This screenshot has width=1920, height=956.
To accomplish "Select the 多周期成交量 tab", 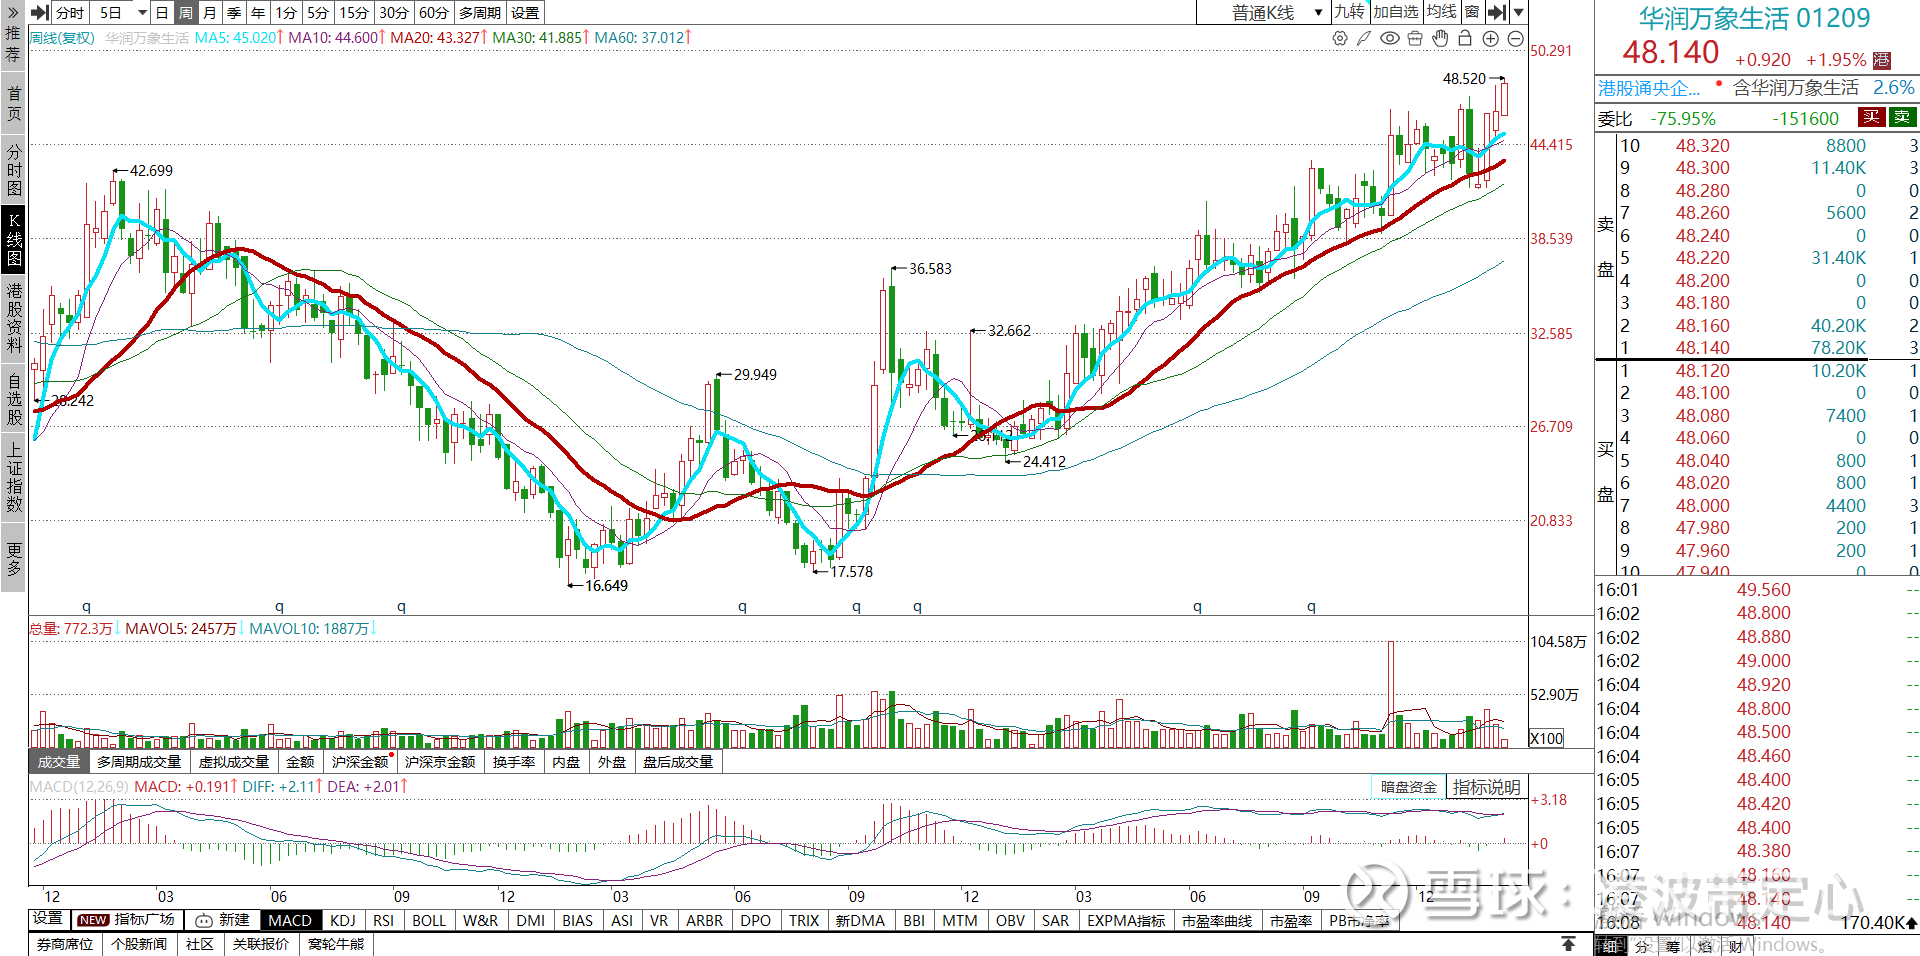I will point(139,762).
